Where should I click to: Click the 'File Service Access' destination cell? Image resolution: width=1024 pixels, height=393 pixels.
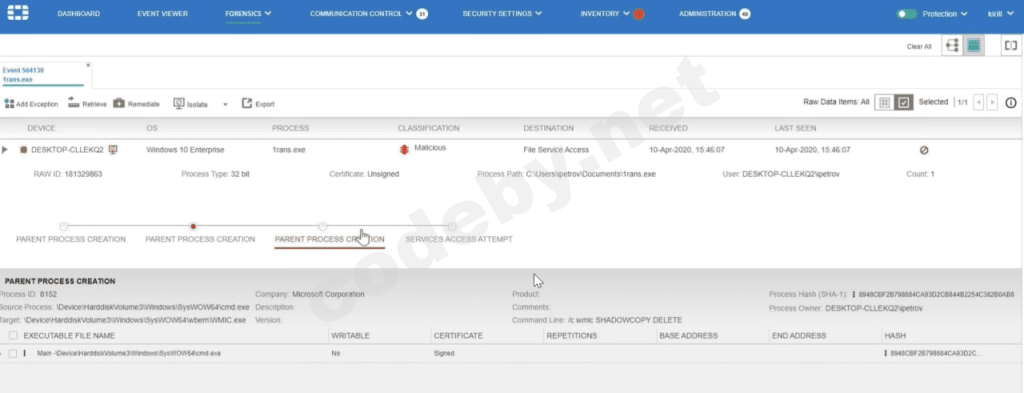click(x=556, y=149)
